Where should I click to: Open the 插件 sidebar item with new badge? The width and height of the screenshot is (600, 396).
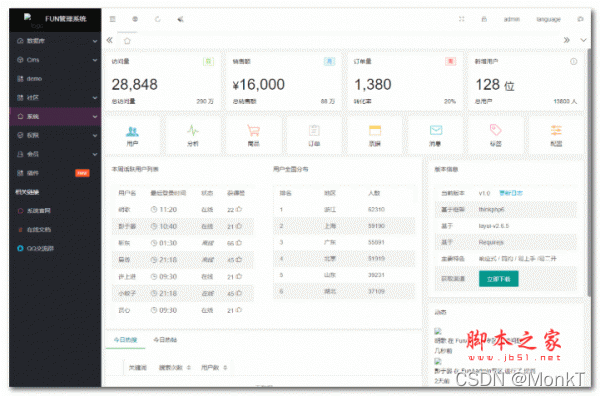click(55, 173)
